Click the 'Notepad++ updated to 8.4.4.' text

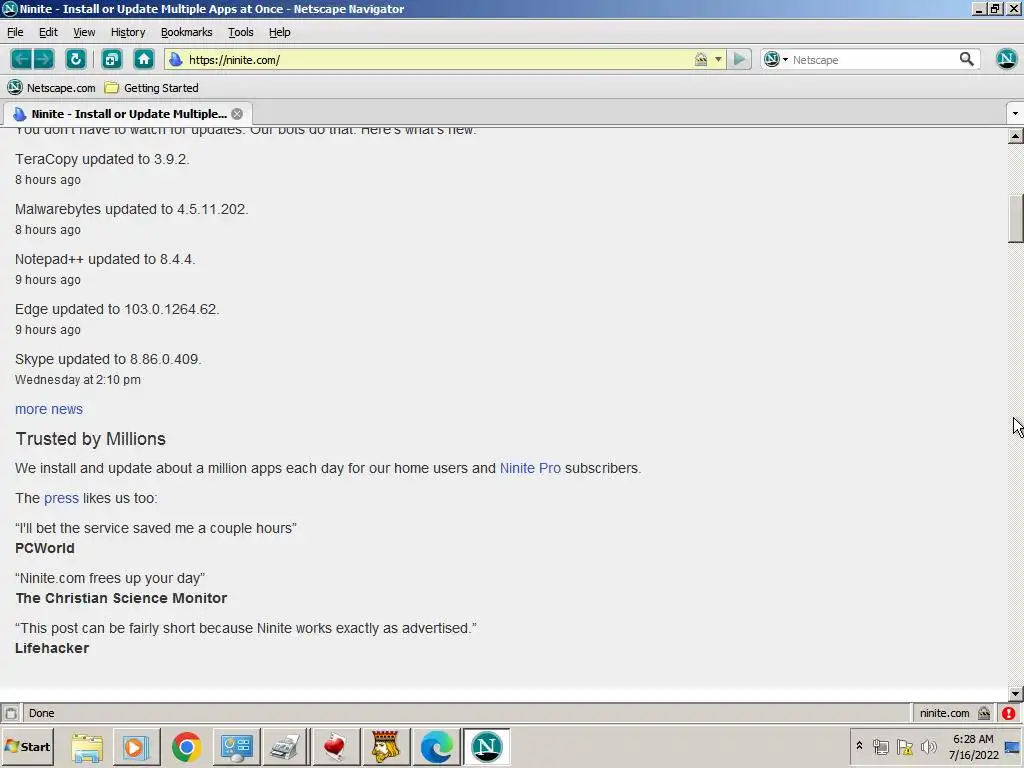tap(105, 259)
